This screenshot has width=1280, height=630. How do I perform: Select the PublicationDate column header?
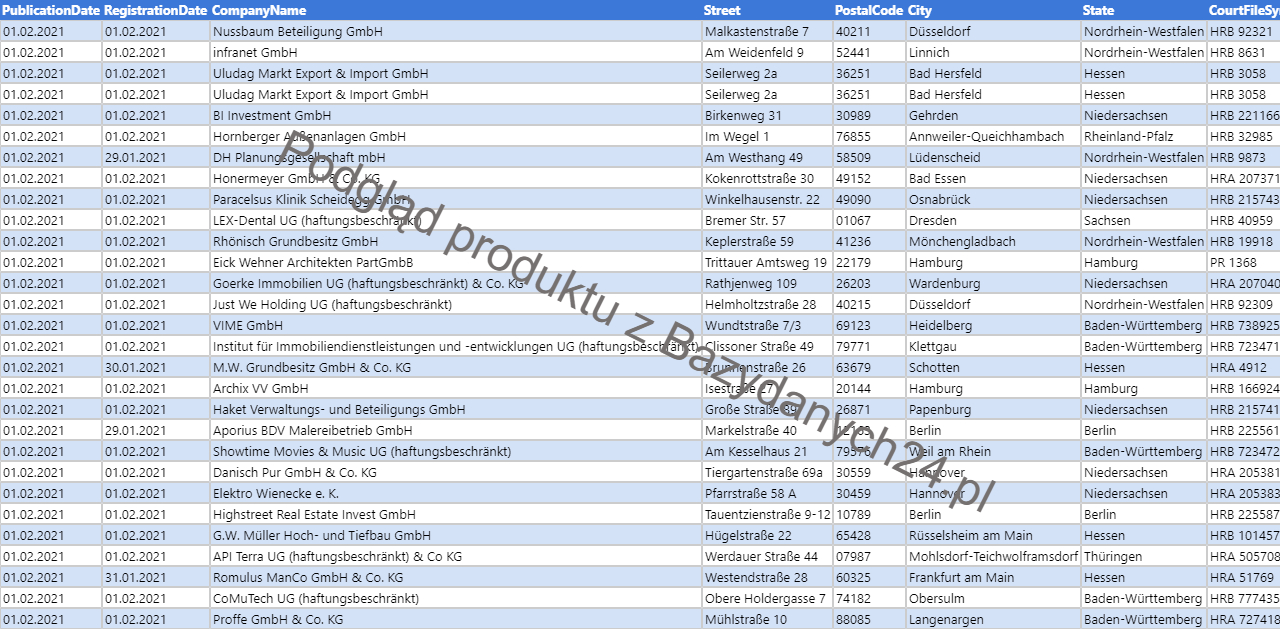(x=50, y=10)
